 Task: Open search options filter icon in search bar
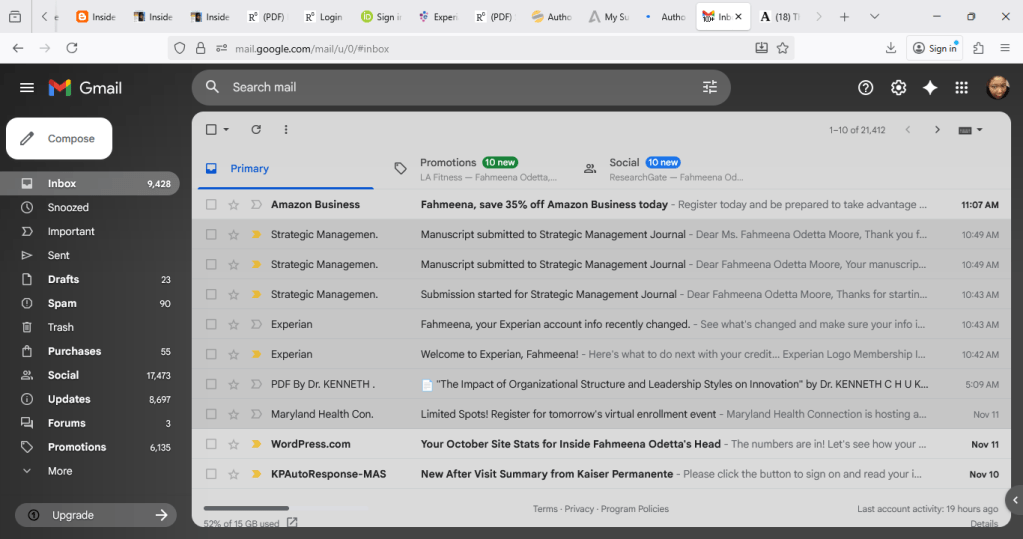pos(710,87)
